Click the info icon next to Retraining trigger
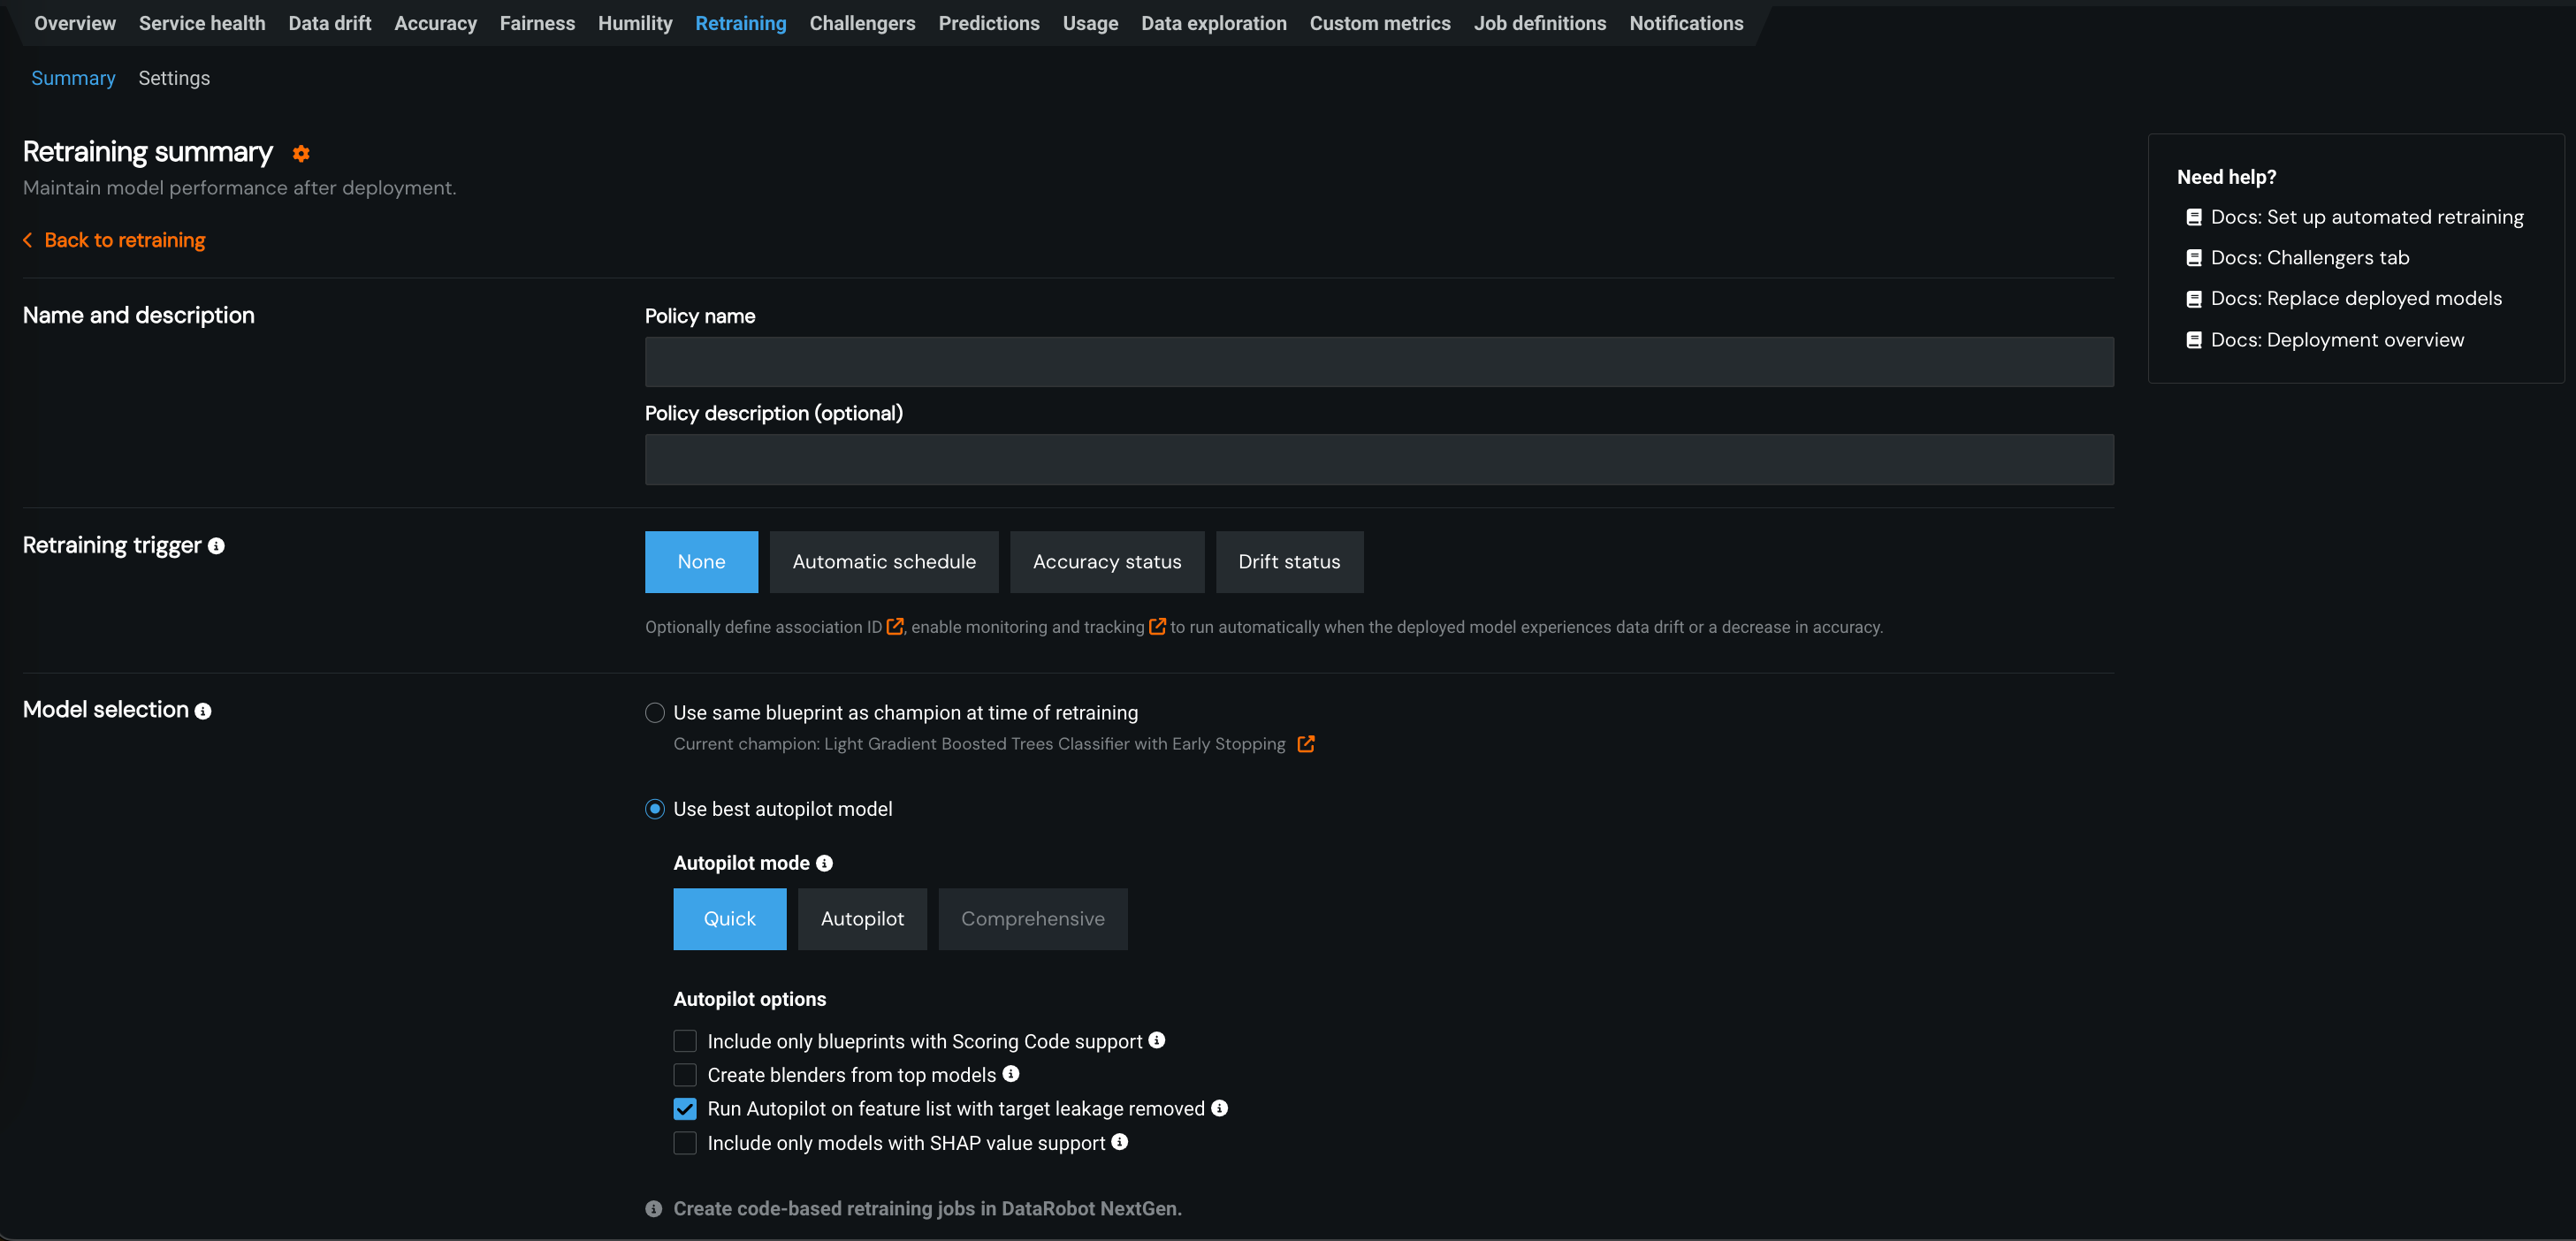 click(x=216, y=546)
